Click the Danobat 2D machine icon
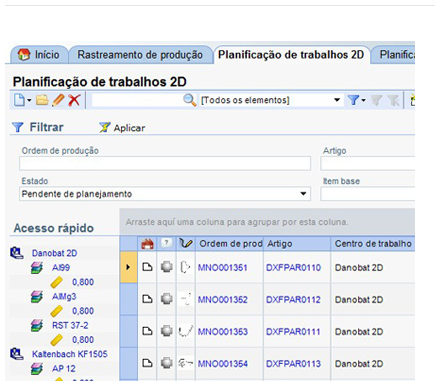Screen dimensions: 435x382 click(x=17, y=253)
